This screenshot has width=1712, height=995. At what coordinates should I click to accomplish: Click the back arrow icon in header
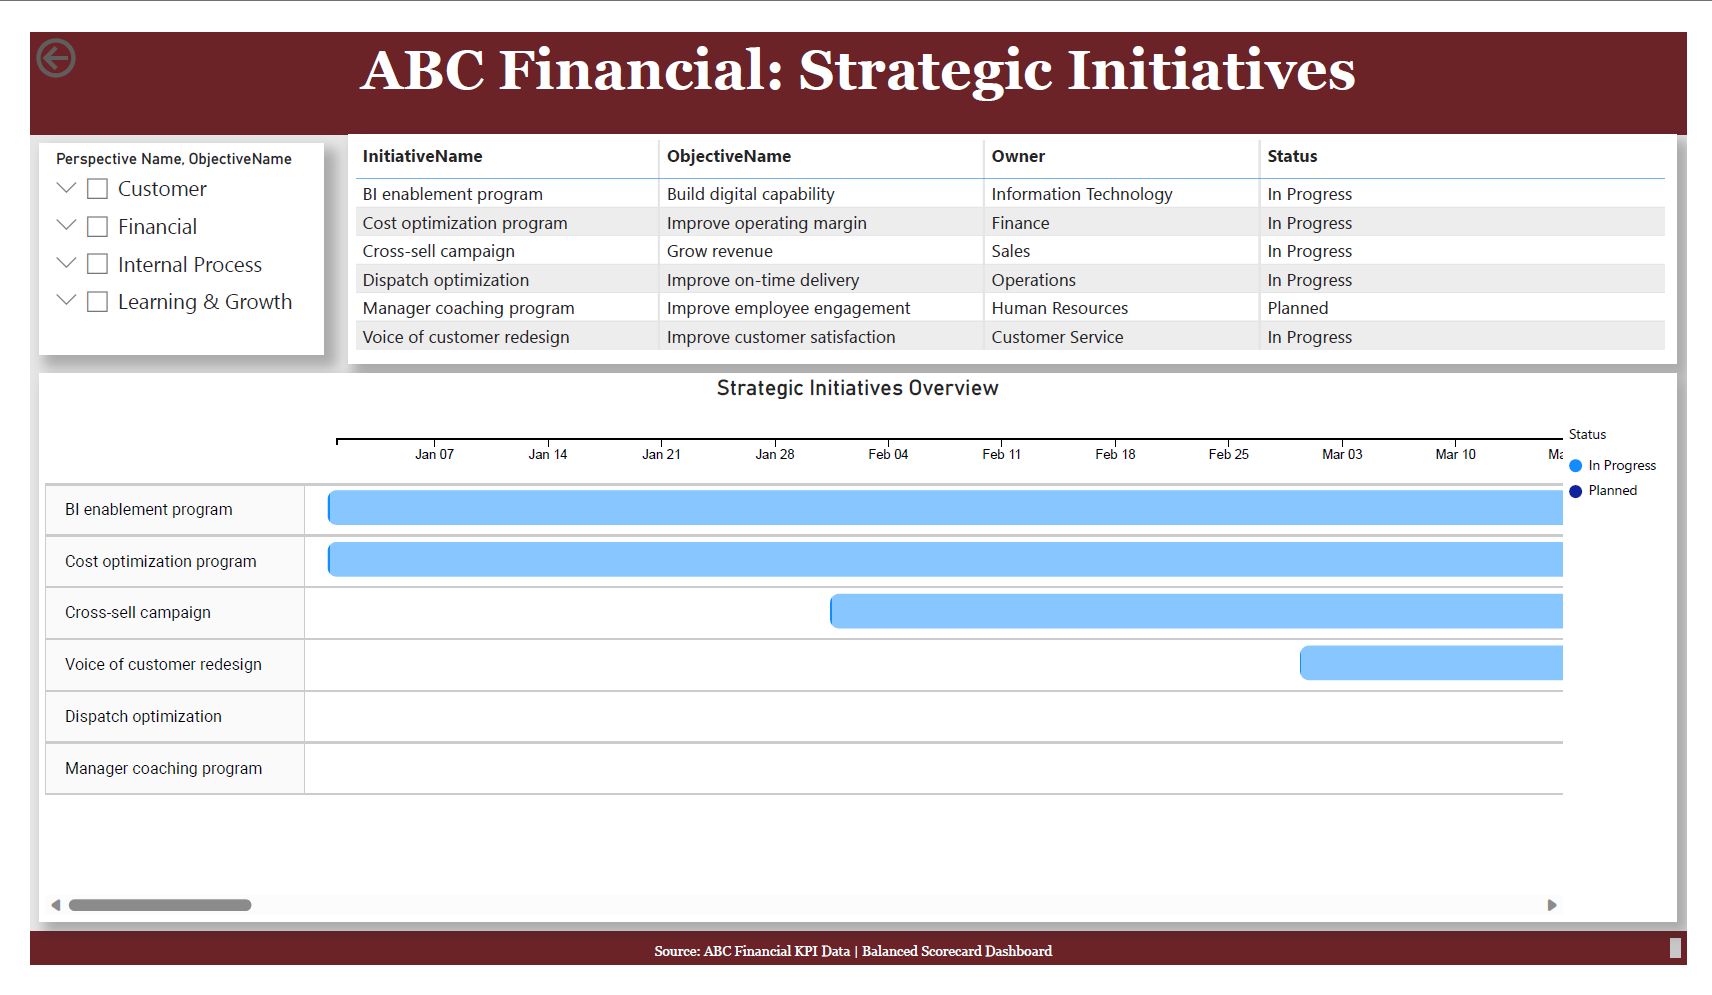coord(56,58)
